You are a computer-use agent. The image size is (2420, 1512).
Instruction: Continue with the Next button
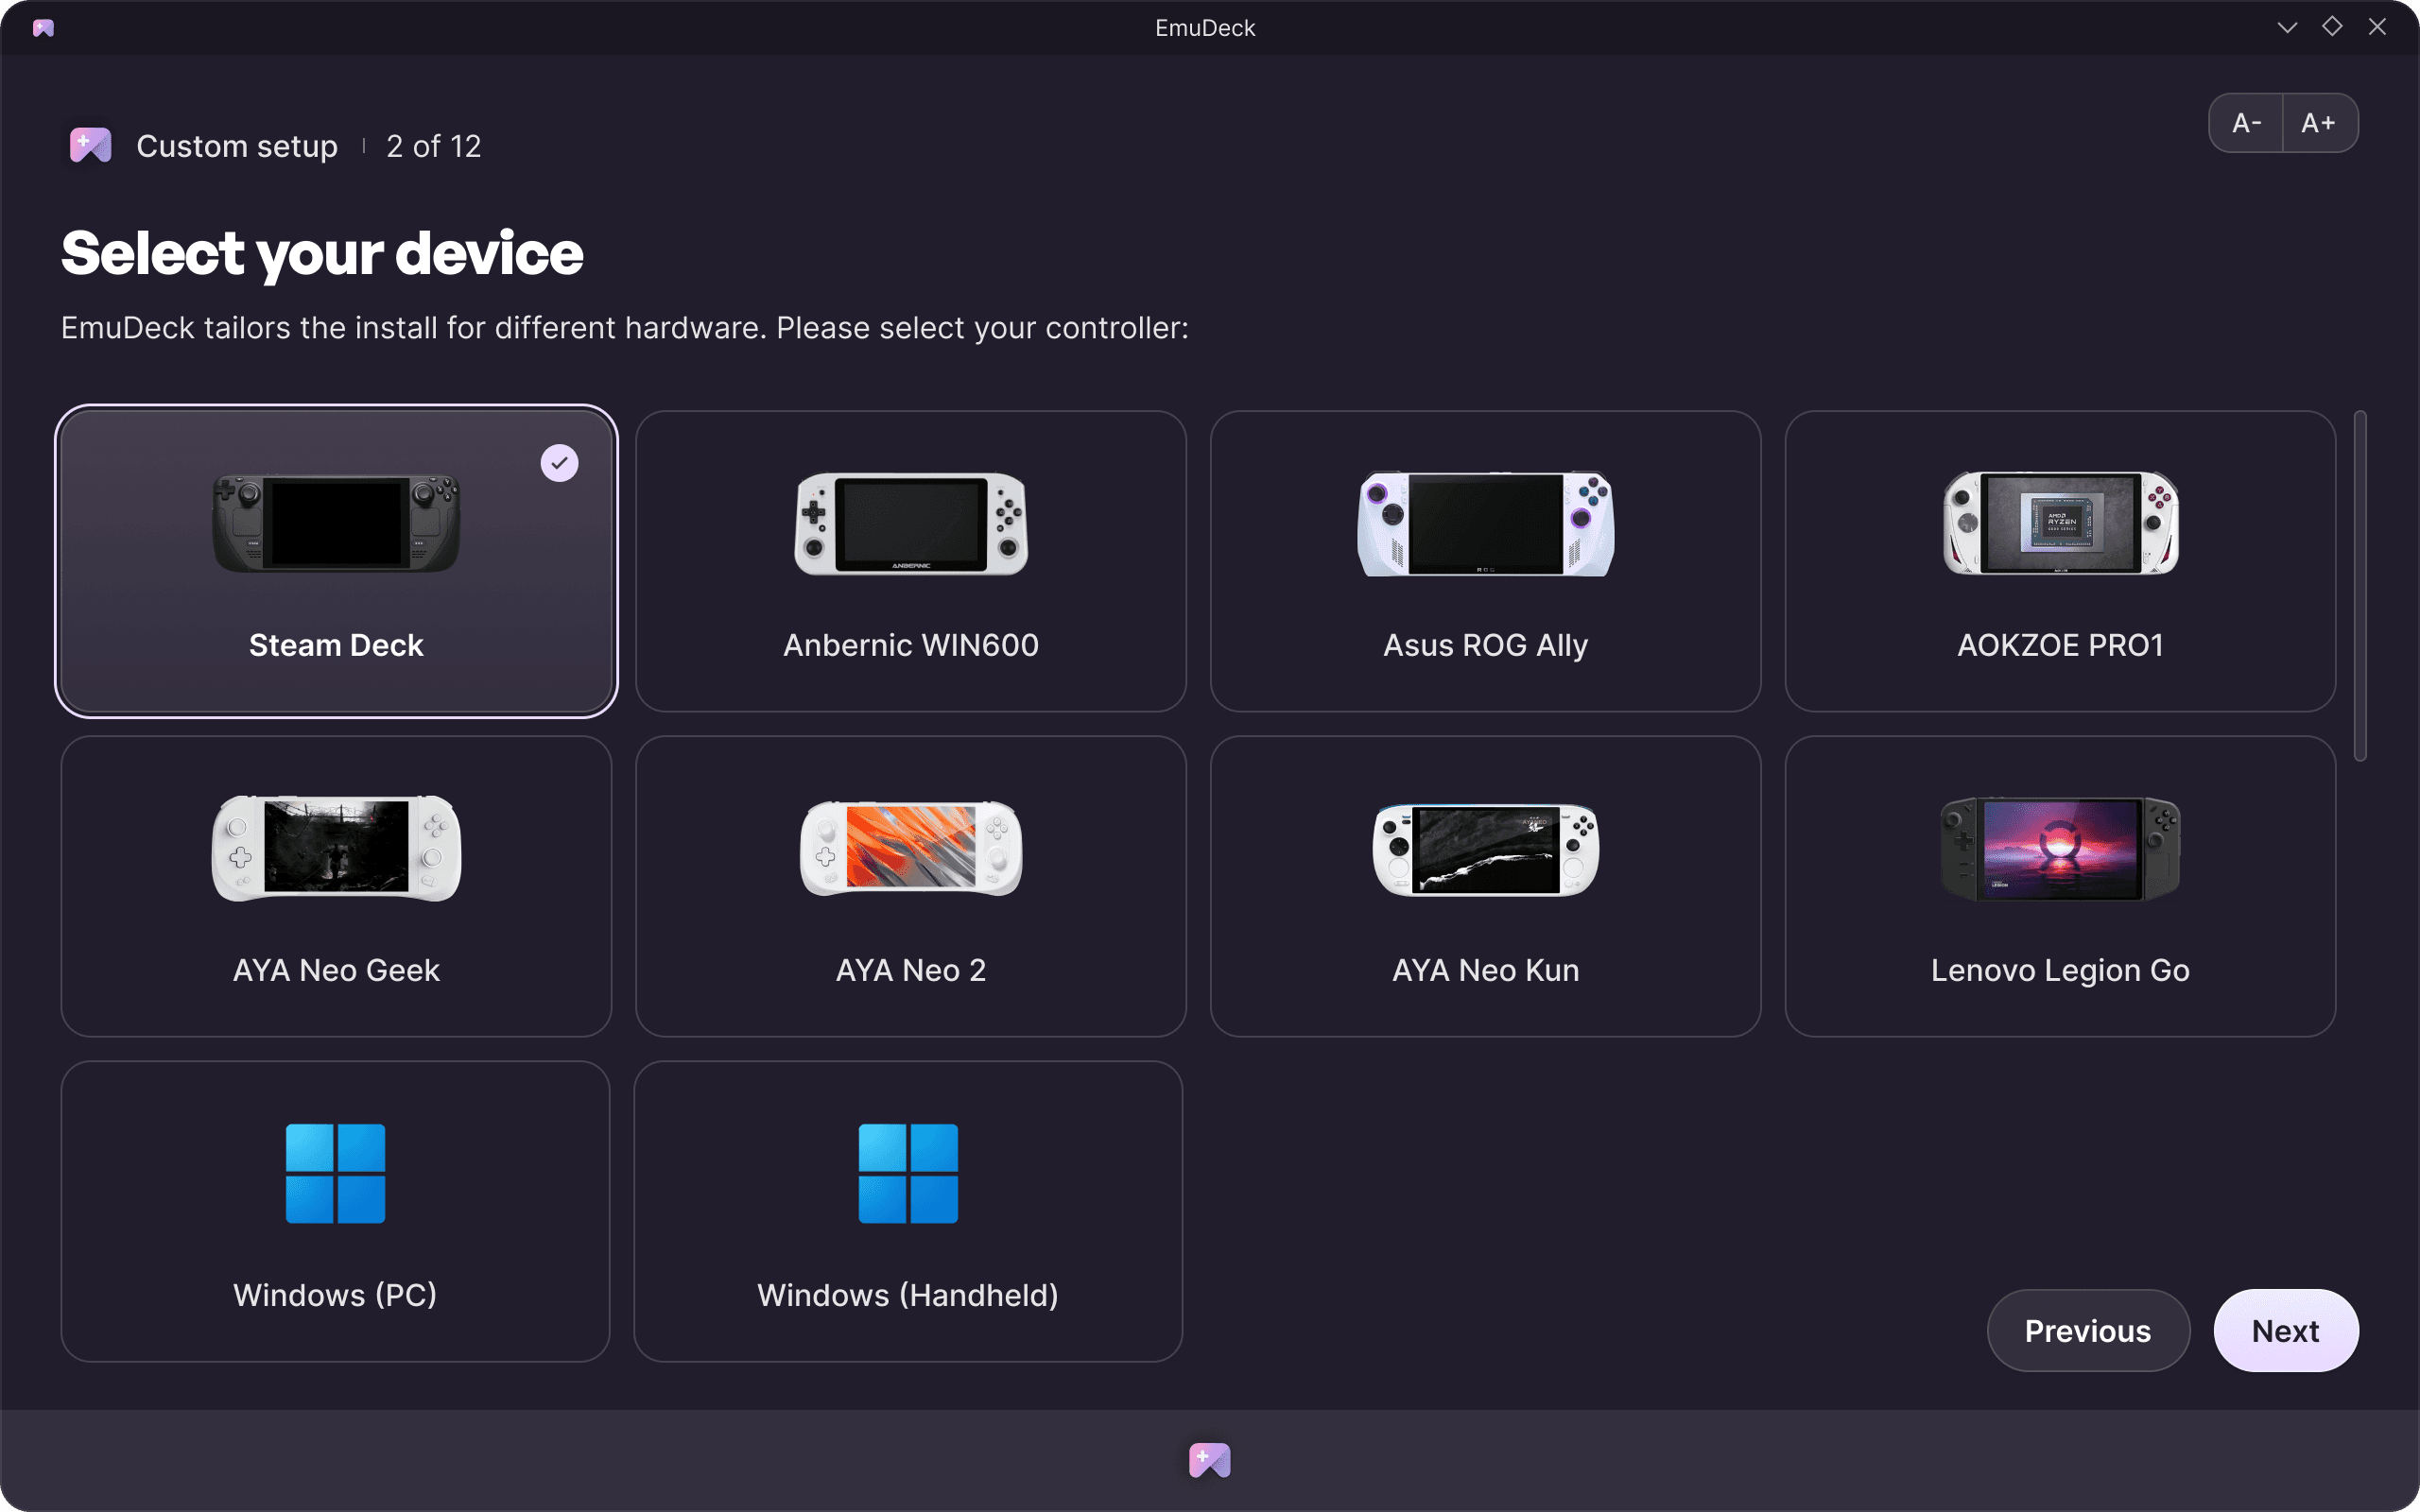tap(2286, 1330)
